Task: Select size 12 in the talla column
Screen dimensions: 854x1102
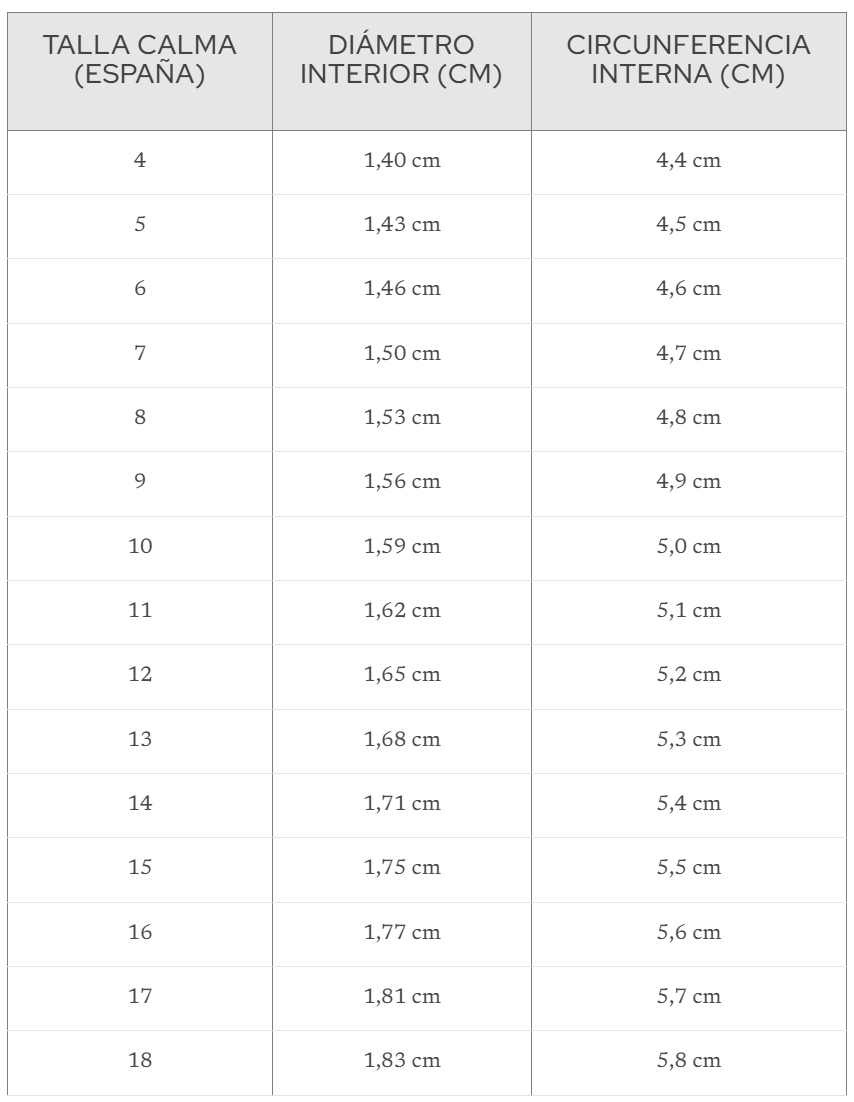Action: coord(140,676)
